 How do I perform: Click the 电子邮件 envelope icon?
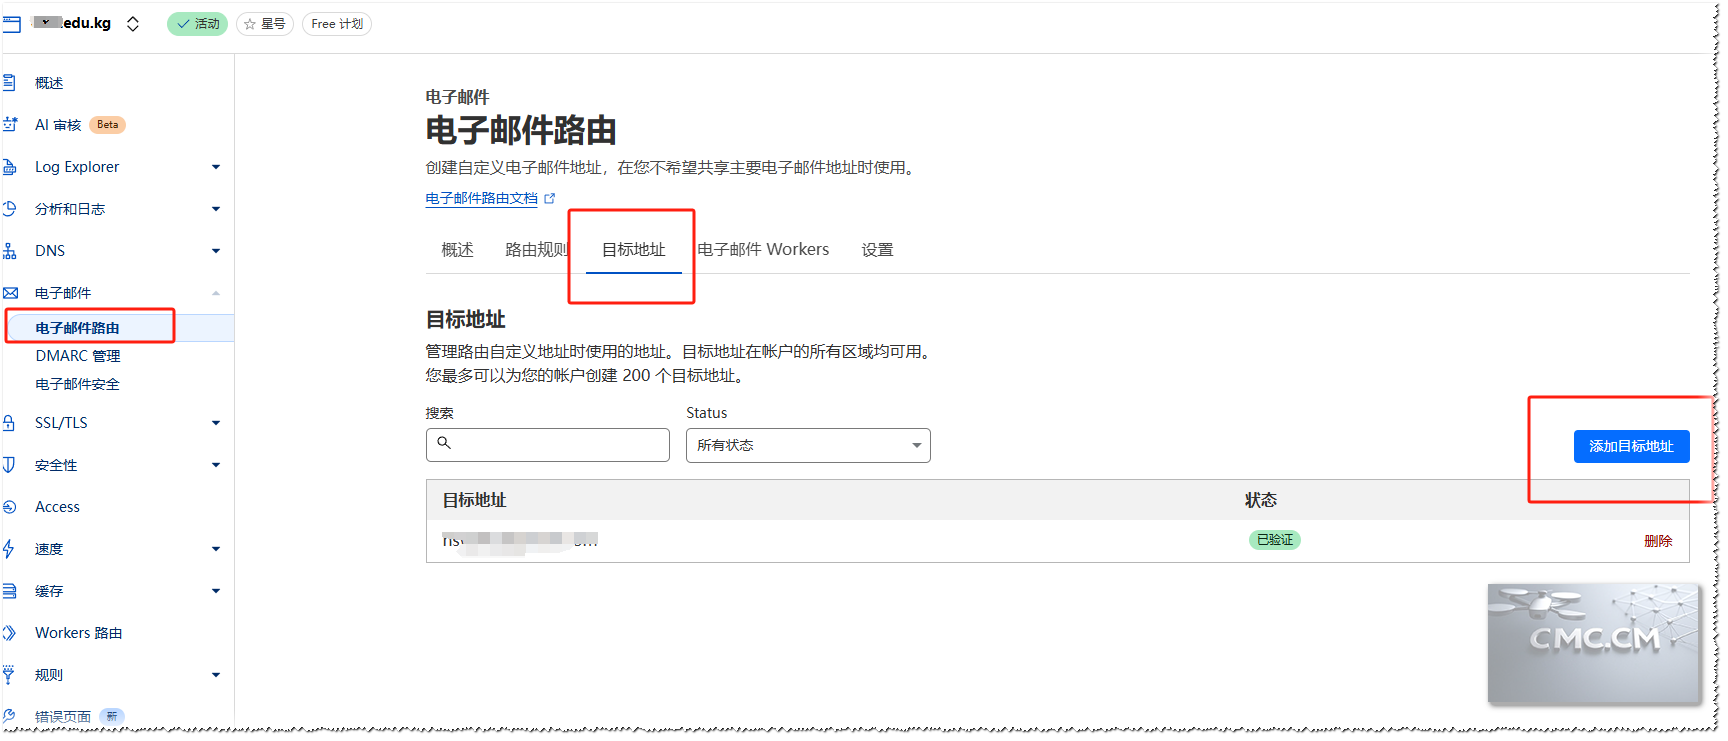tap(10, 293)
